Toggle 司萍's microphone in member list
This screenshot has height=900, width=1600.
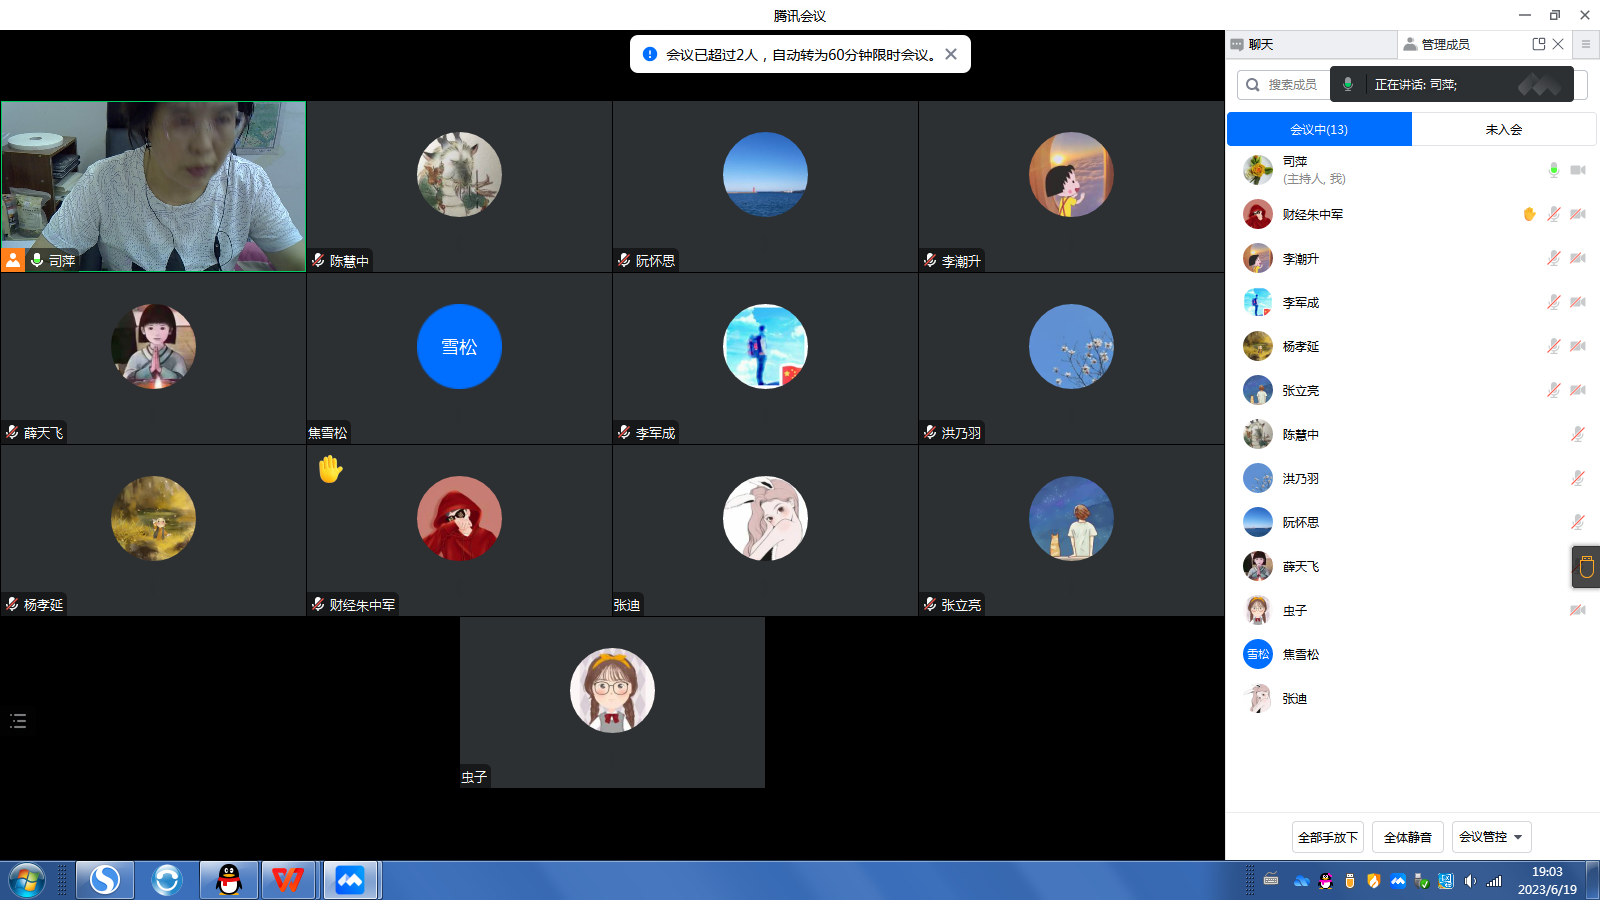[1553, 170]
